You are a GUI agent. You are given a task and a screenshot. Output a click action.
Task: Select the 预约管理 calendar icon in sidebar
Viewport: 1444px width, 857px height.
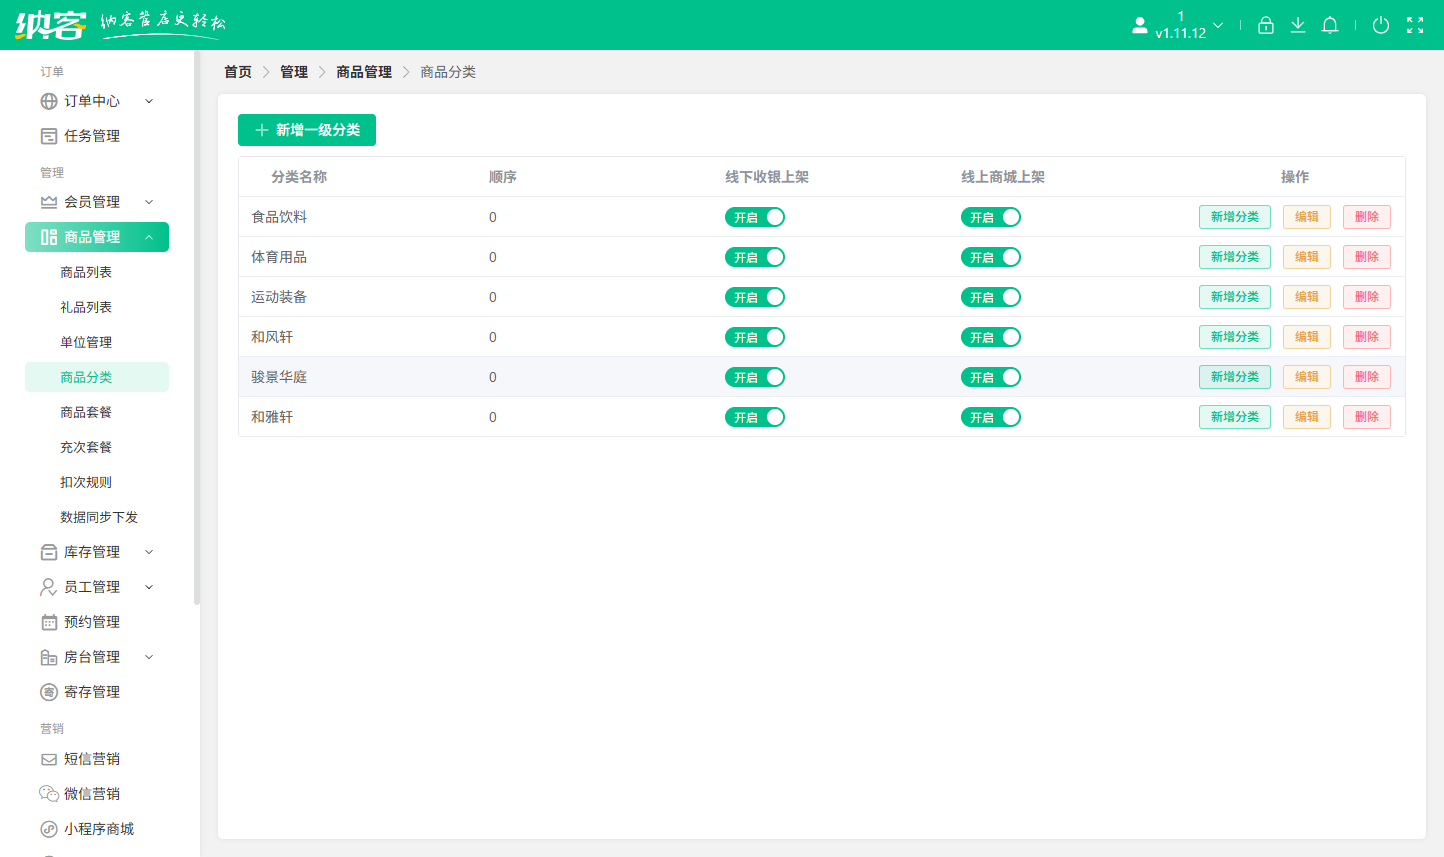click(48, 621)
